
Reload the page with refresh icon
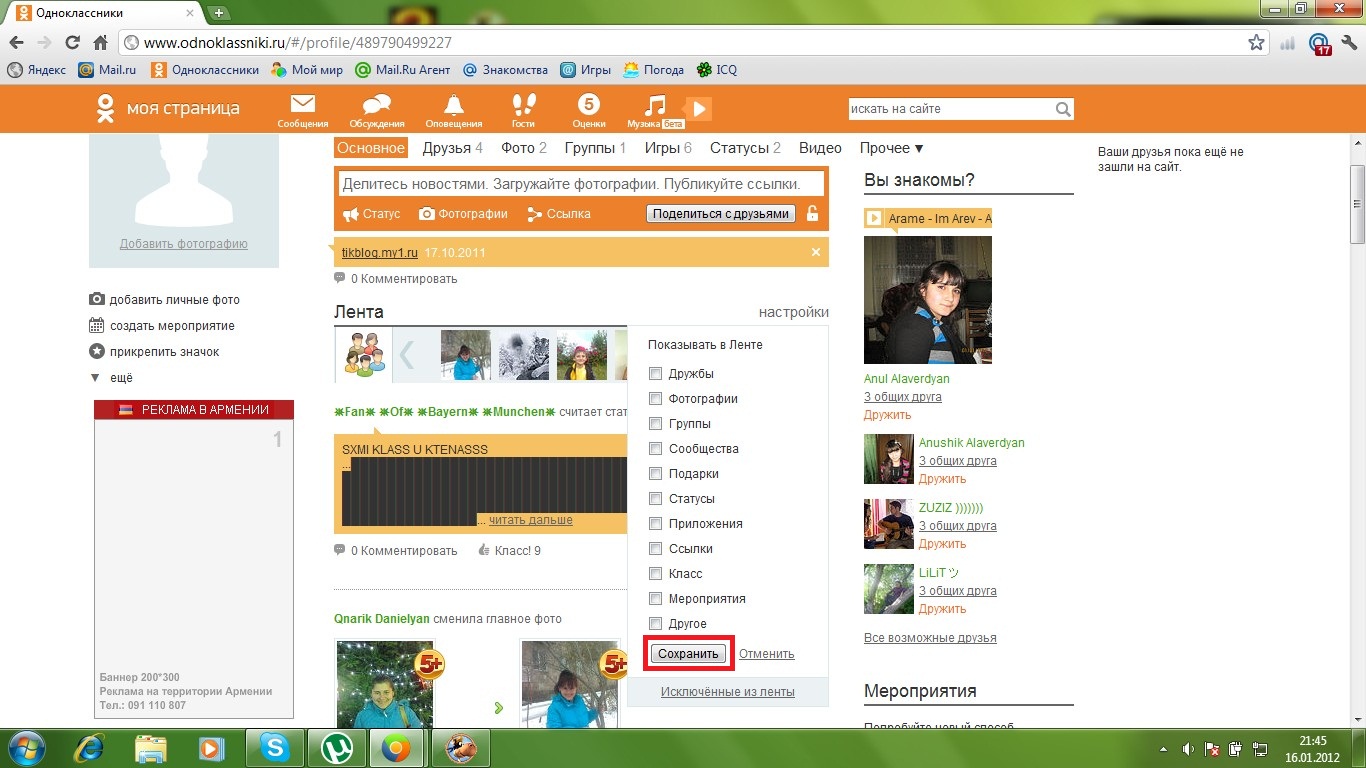(x=72, y=43)
